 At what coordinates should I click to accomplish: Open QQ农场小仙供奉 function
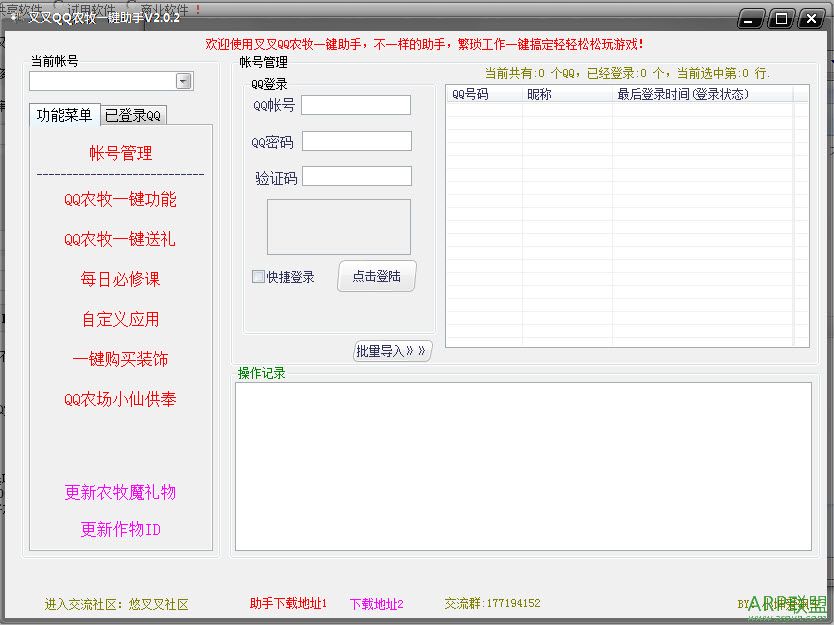click(120, 398)
